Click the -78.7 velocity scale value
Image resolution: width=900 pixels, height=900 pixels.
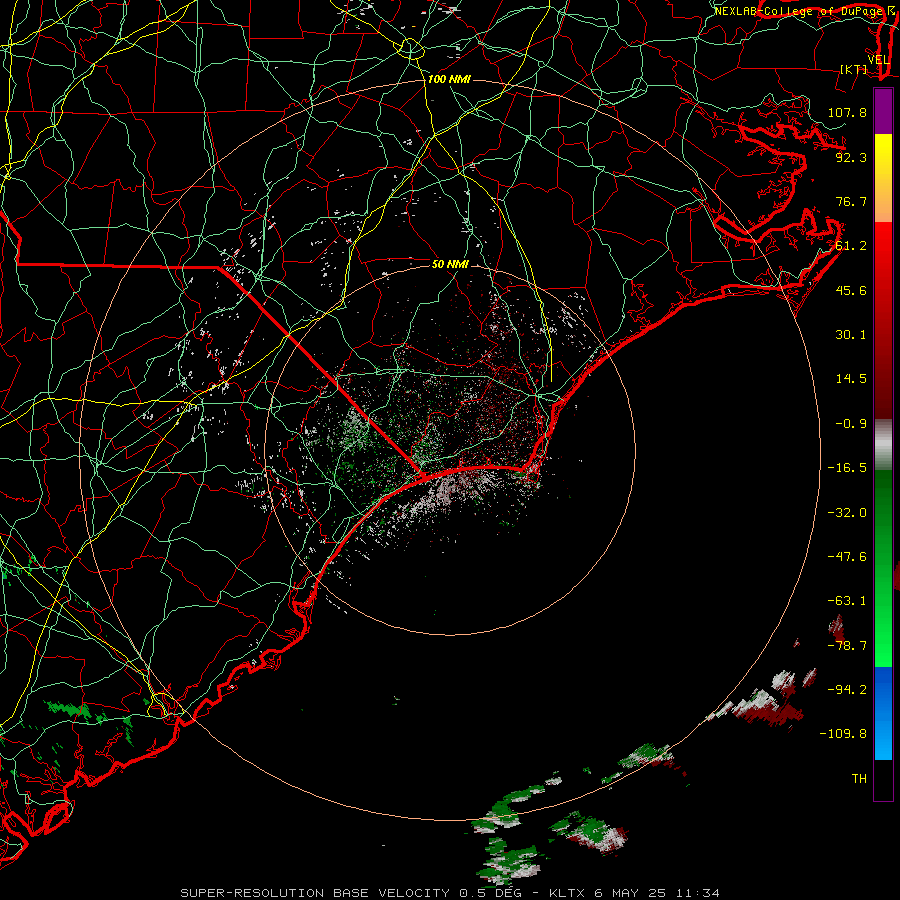click(847, 646)
